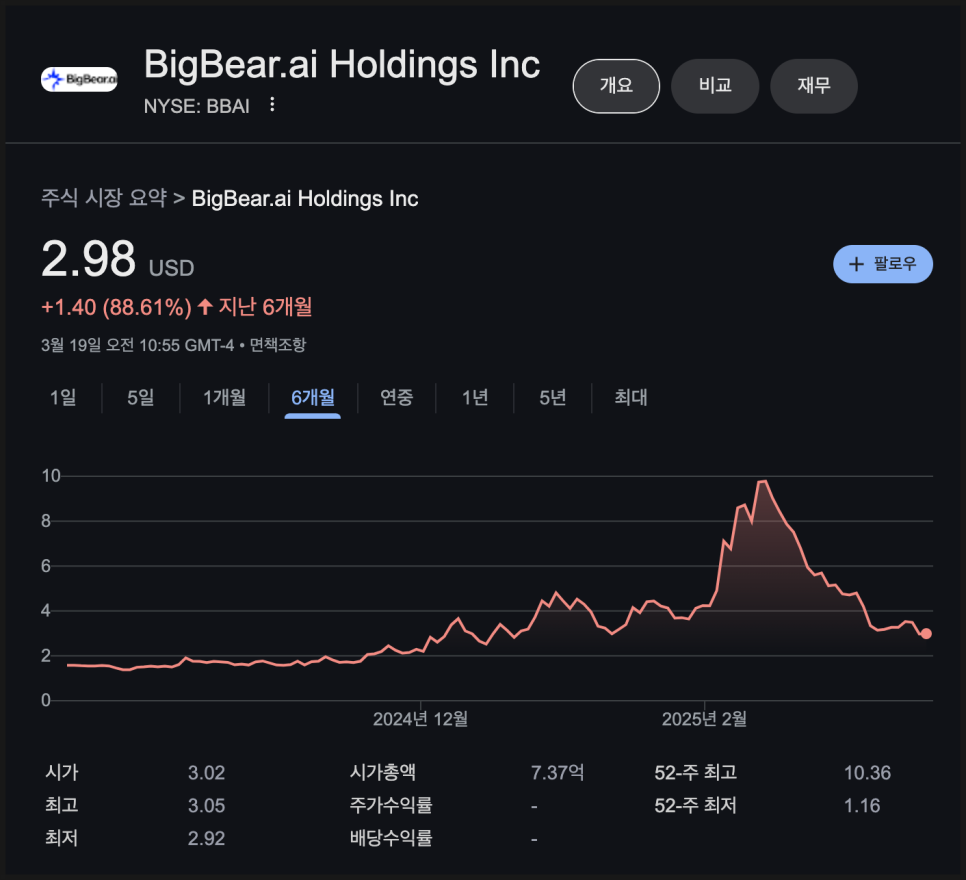Click the 시가 value 3.02
The width and height of the screenshot is (966, 880).
tap(206, 773)
